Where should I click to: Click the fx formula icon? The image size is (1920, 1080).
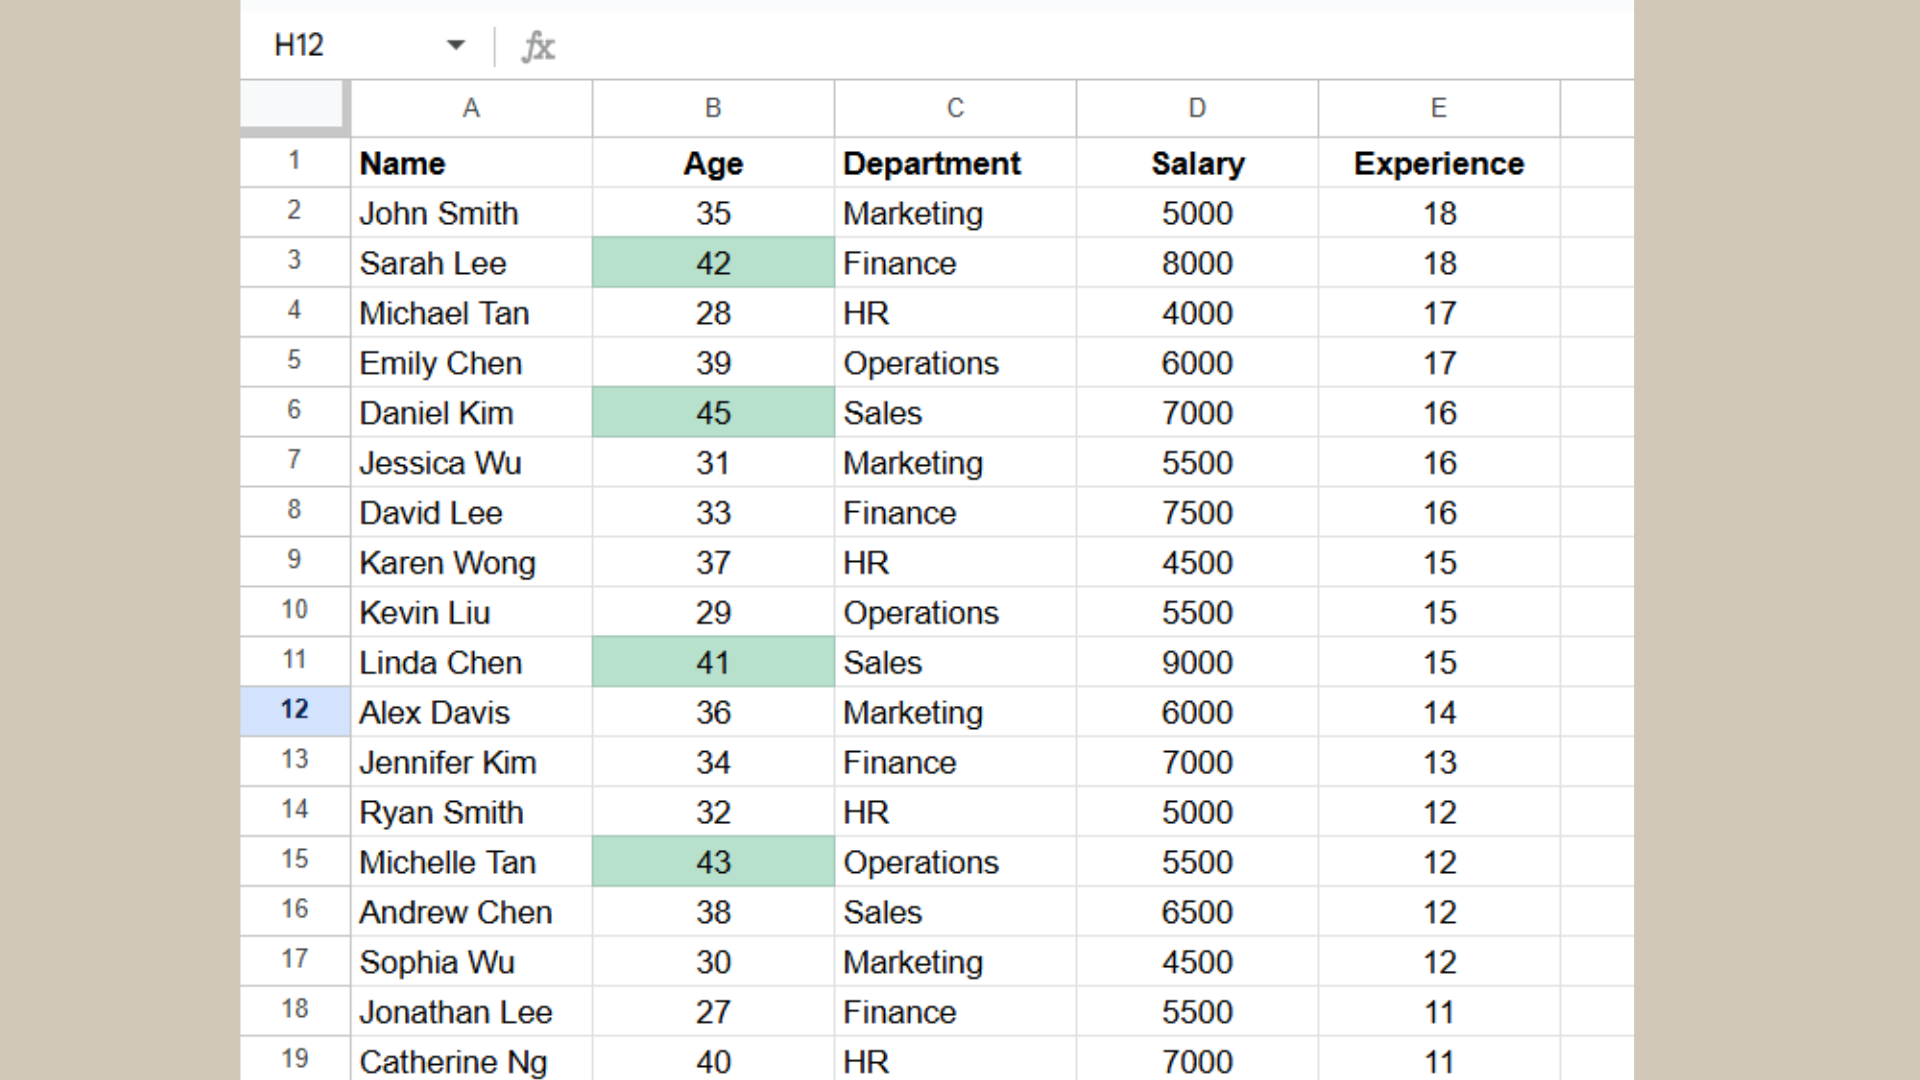[x=538, y=46]
